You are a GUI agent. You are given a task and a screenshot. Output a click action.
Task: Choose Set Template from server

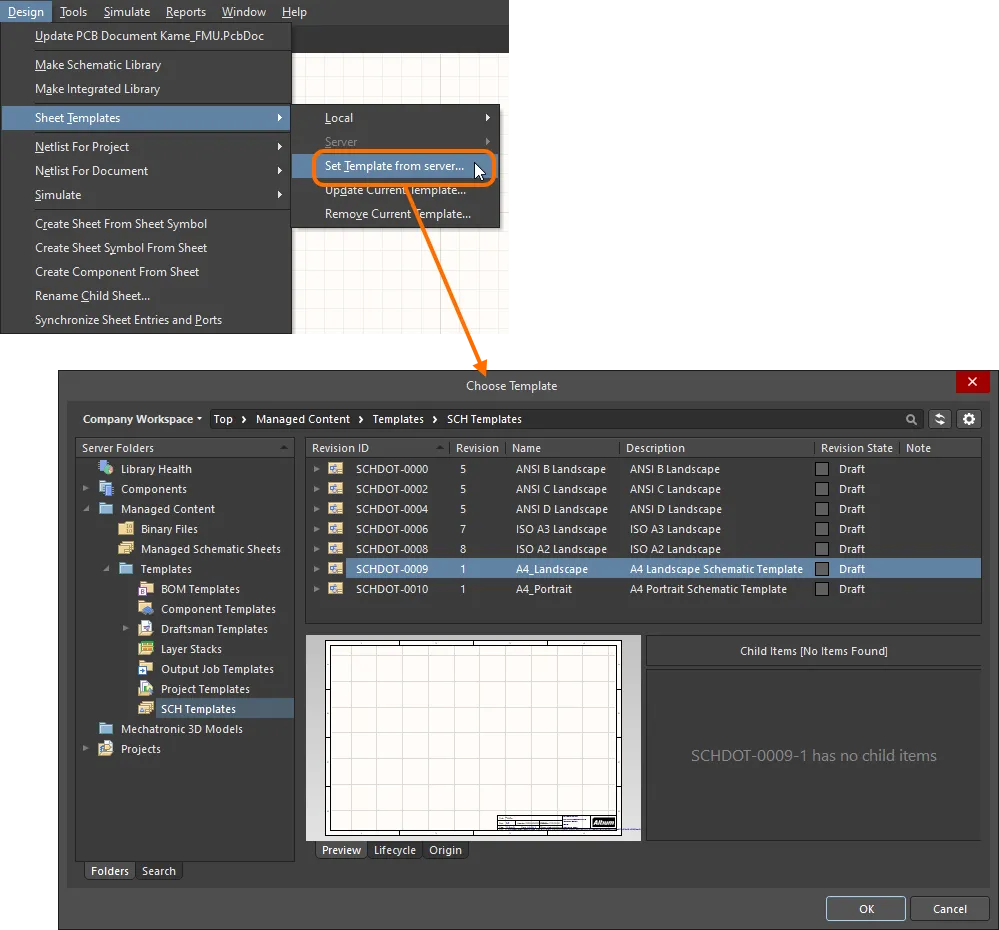(x=394, y=166)
